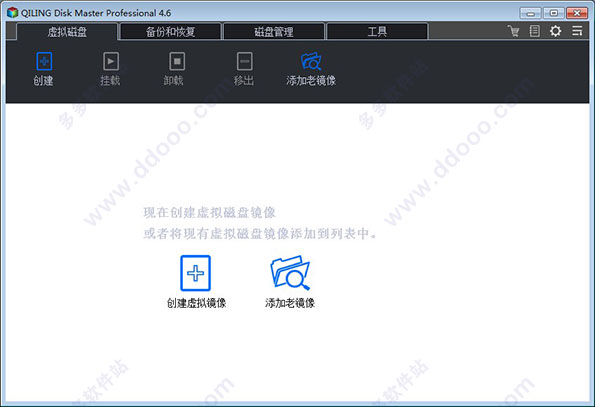
Task: Switch to the 虚拟磁盘 tab
Action: [67, 31]
